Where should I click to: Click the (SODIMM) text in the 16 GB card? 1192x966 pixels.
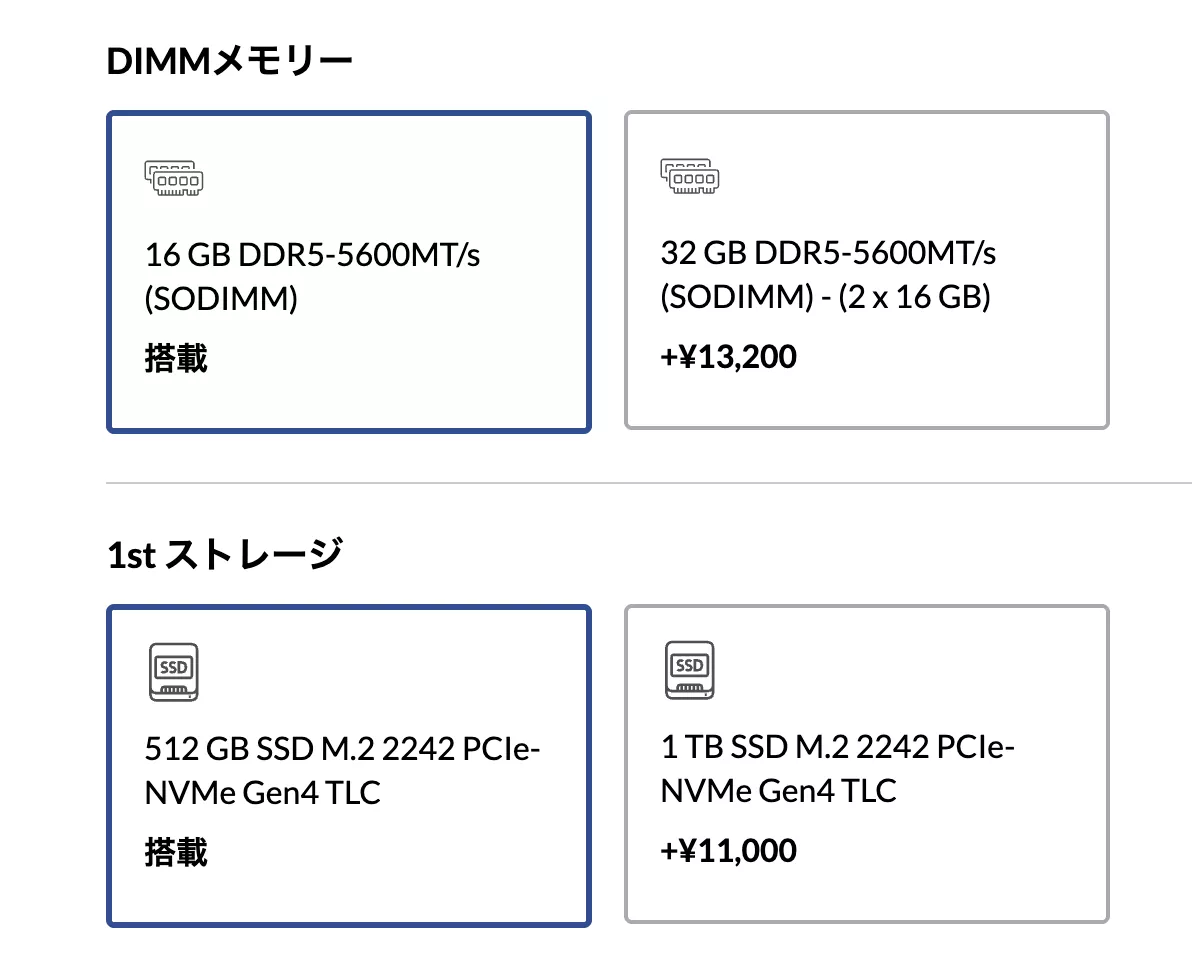click(221, 300)
